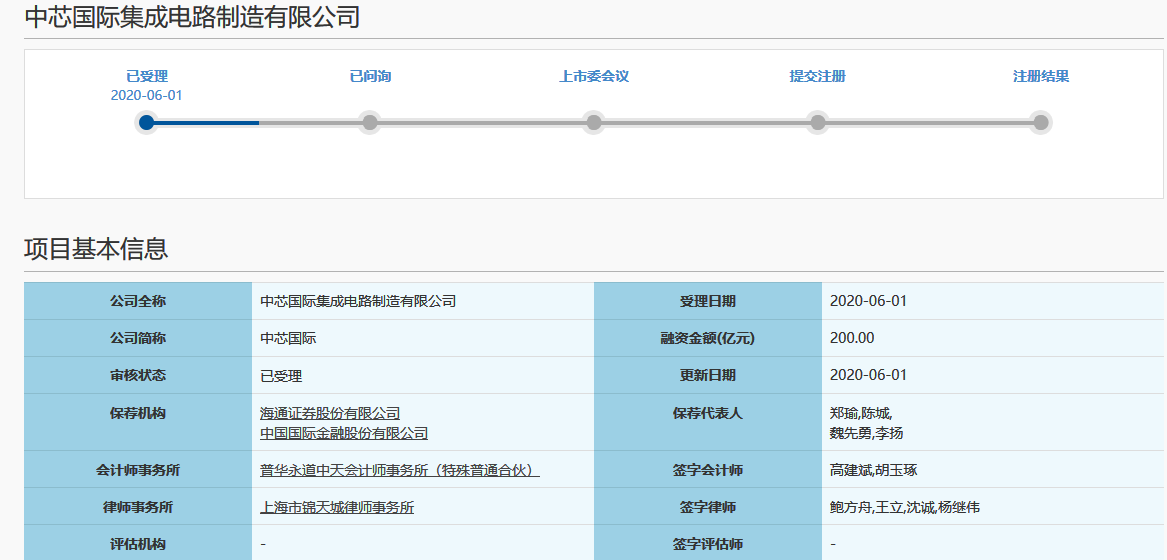Select the 提交注册 progress stage label
This screenshot has height=560, width=1167.
pos(817,76)
